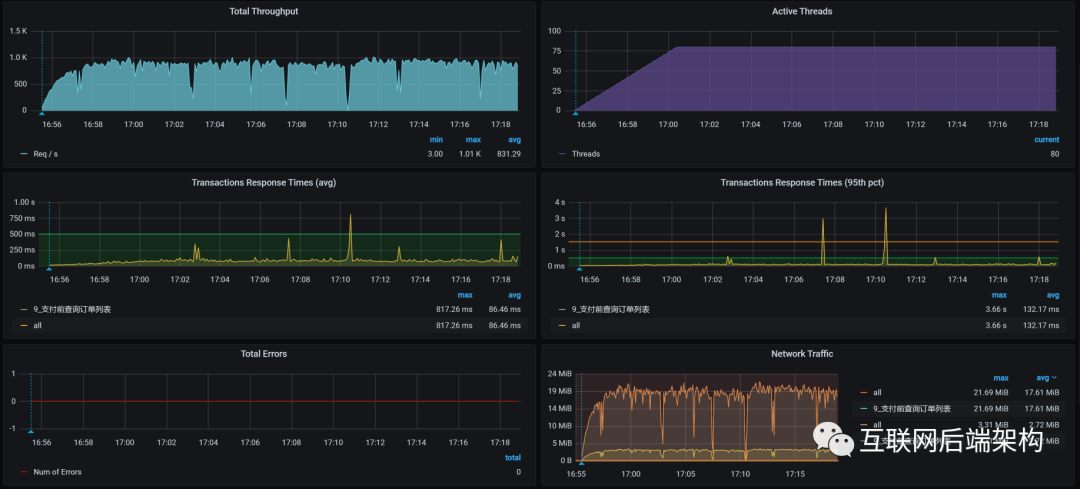Click the current value 80 in Active Threads
The height and width of the screenshot is (489, 1080).
point(1055,154)
